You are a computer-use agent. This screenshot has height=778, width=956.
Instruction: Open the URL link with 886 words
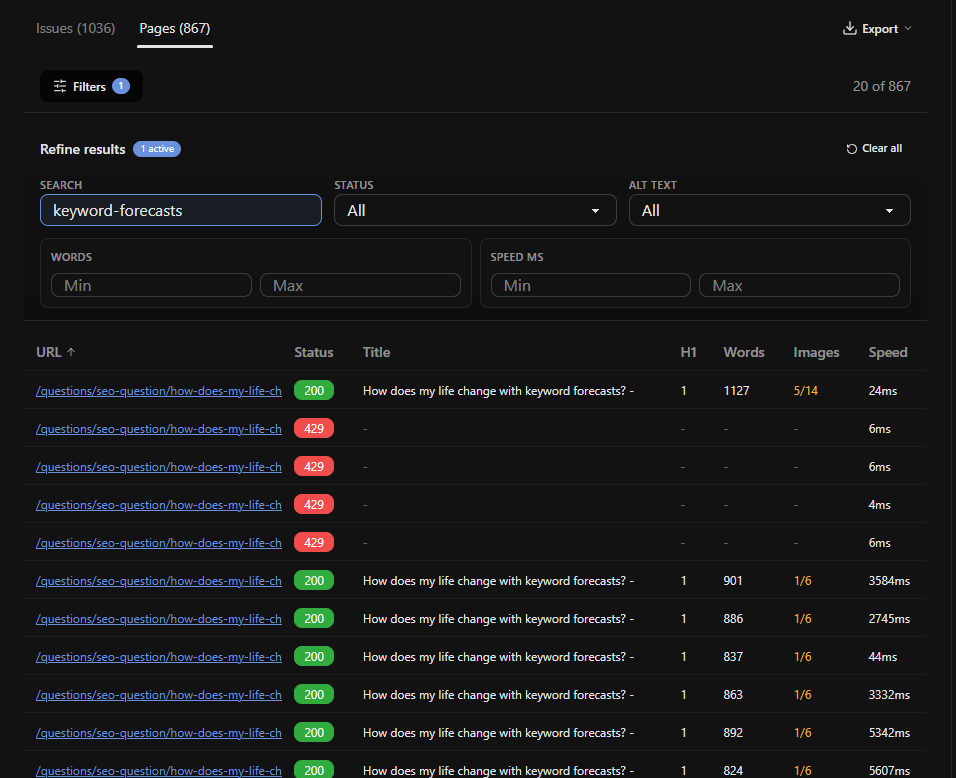tap(159, 619)
